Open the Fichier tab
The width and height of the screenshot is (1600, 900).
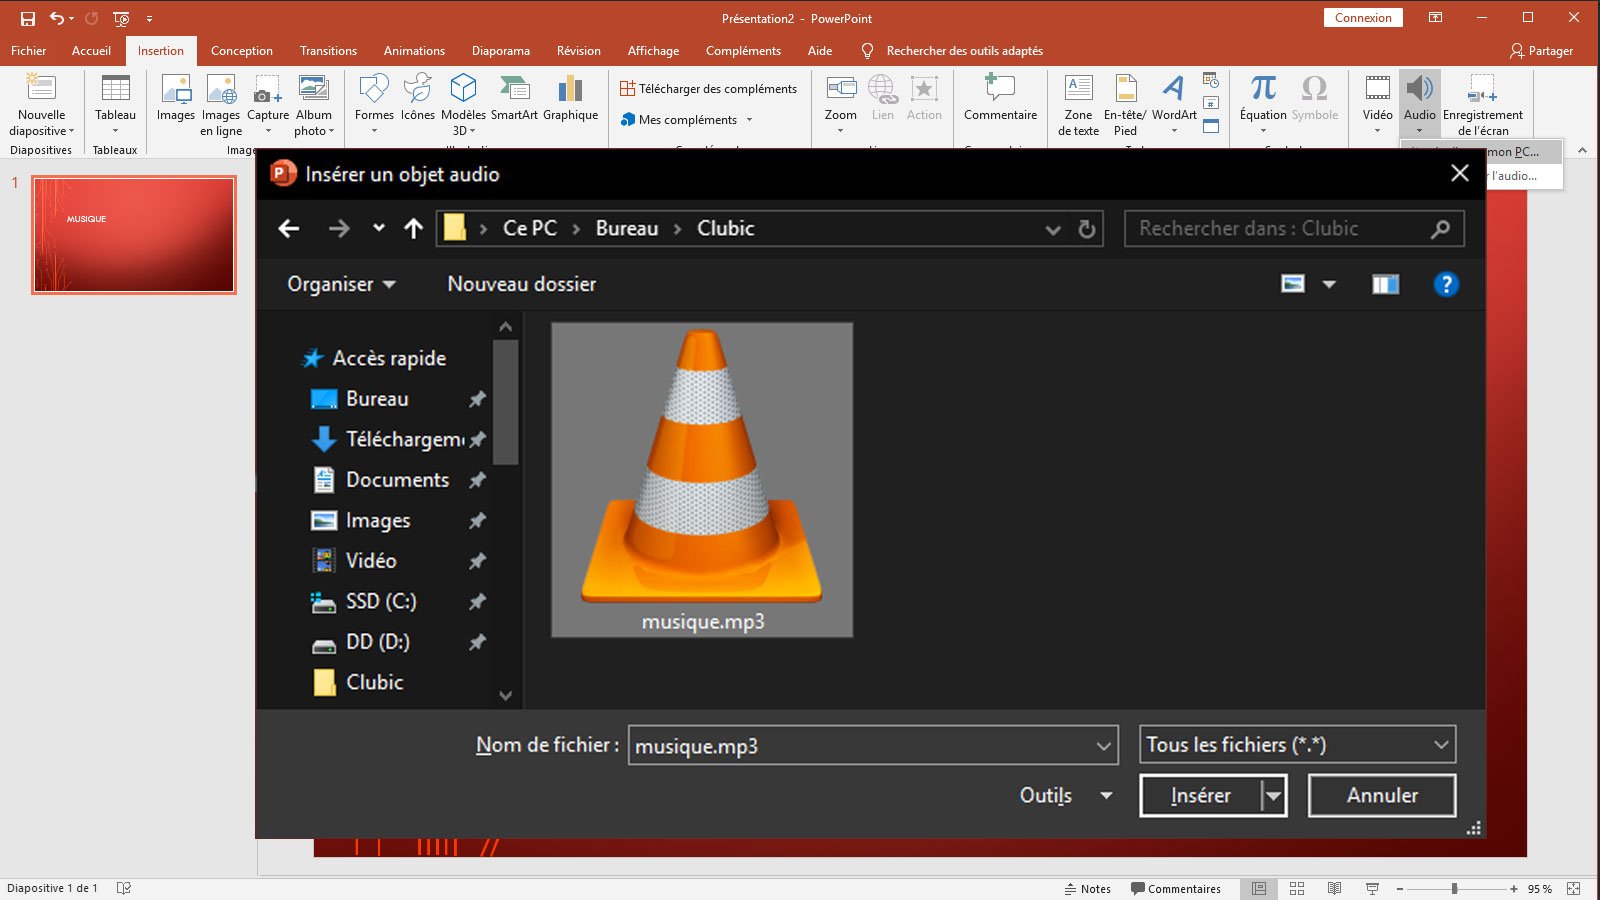point(28,51)
